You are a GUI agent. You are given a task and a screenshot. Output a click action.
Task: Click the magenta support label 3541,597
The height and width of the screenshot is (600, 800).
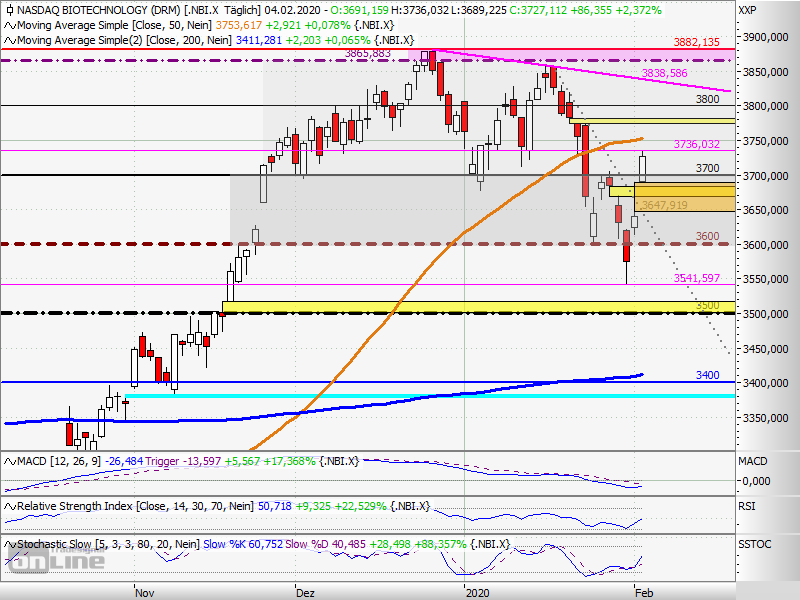[x=696, y=278]
